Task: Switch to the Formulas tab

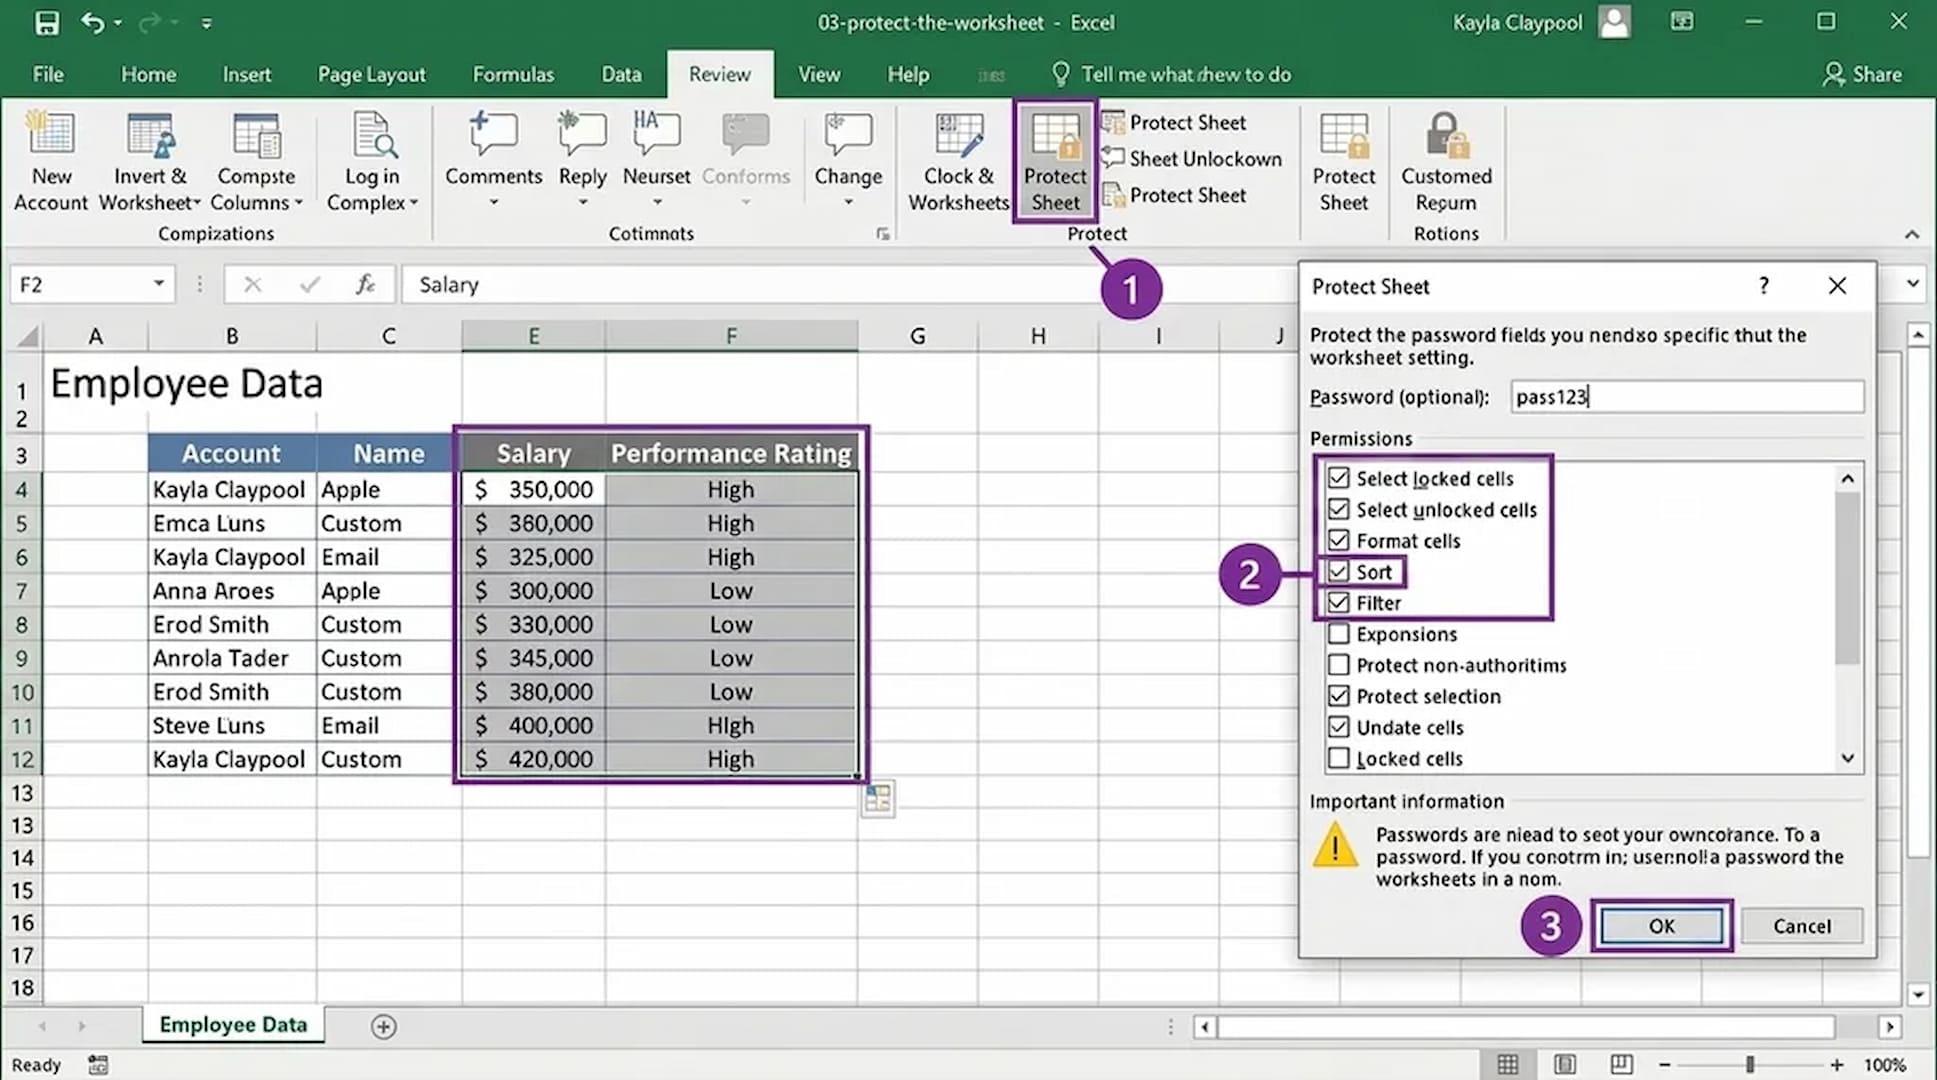Action: click(x=513, y=74)
